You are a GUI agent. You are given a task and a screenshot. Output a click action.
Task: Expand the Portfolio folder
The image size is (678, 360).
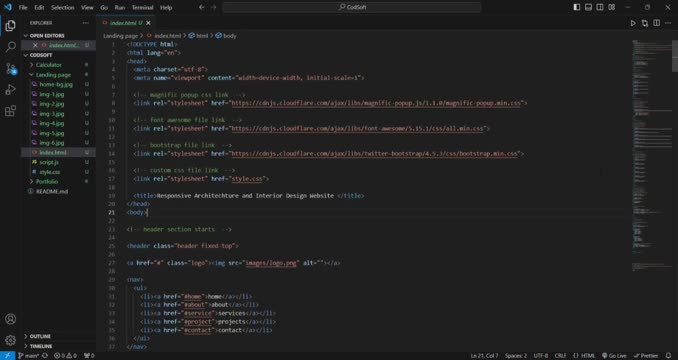47,182
